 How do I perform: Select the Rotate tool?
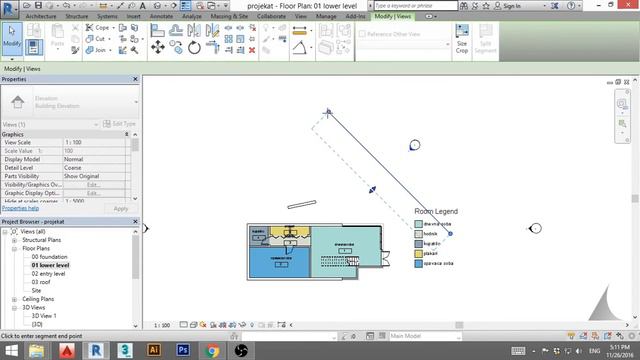point(194,47)
